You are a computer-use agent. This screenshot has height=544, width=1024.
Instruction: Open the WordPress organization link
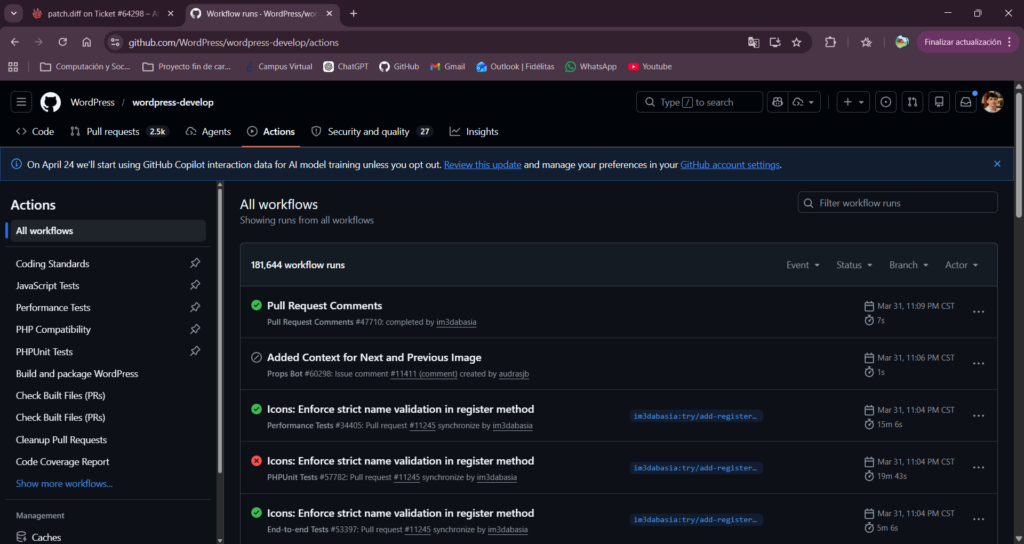(x=92, y=102)
